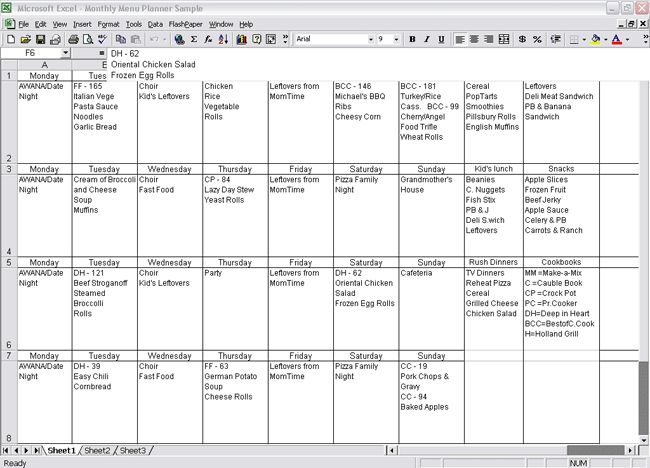Click the previous sheet navigation arrow
This screenshot has width=650, height=468.
pos(16,451)
